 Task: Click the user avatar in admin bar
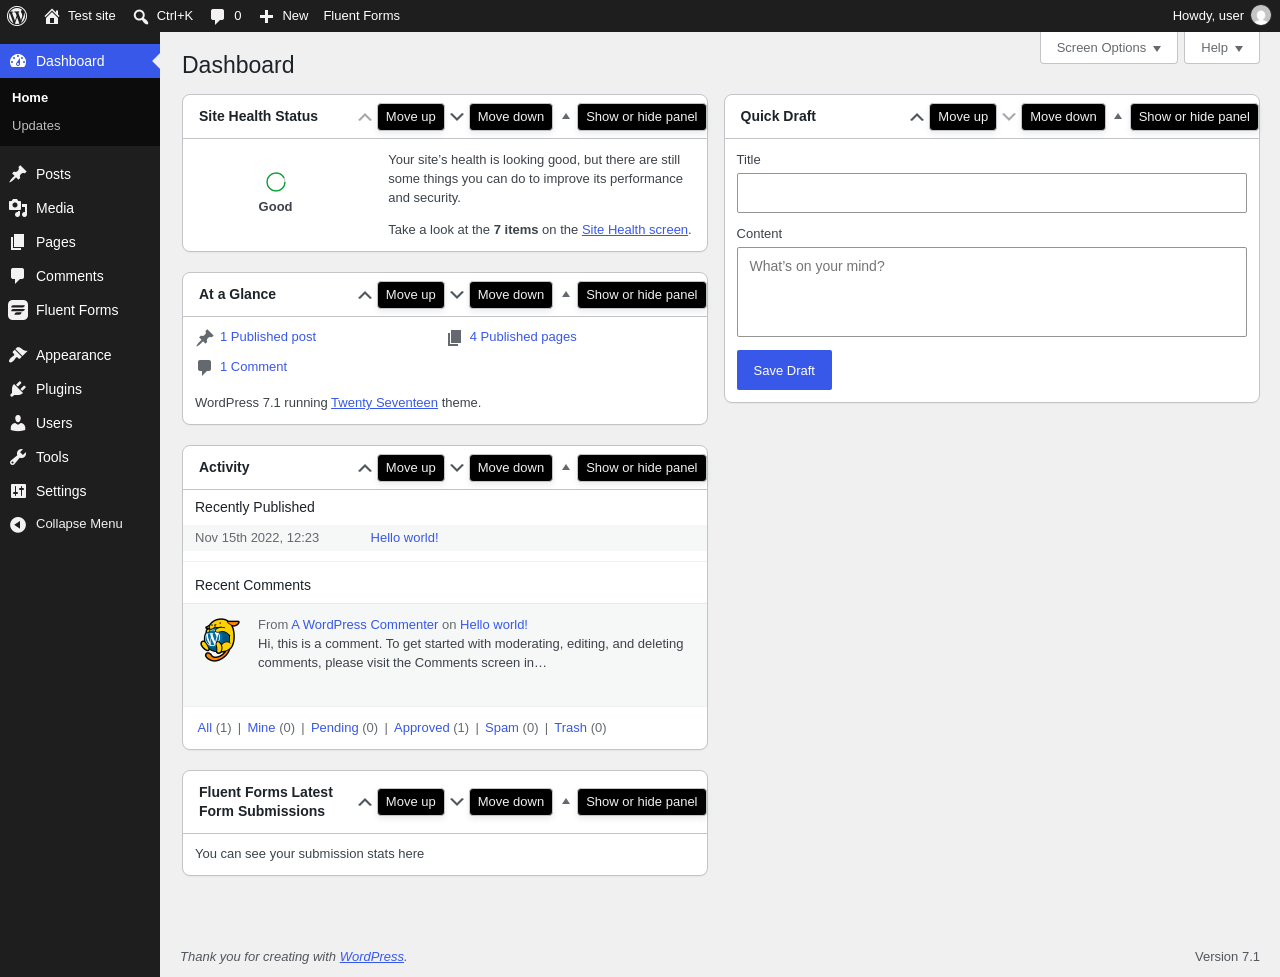(x=1261, y=16)
